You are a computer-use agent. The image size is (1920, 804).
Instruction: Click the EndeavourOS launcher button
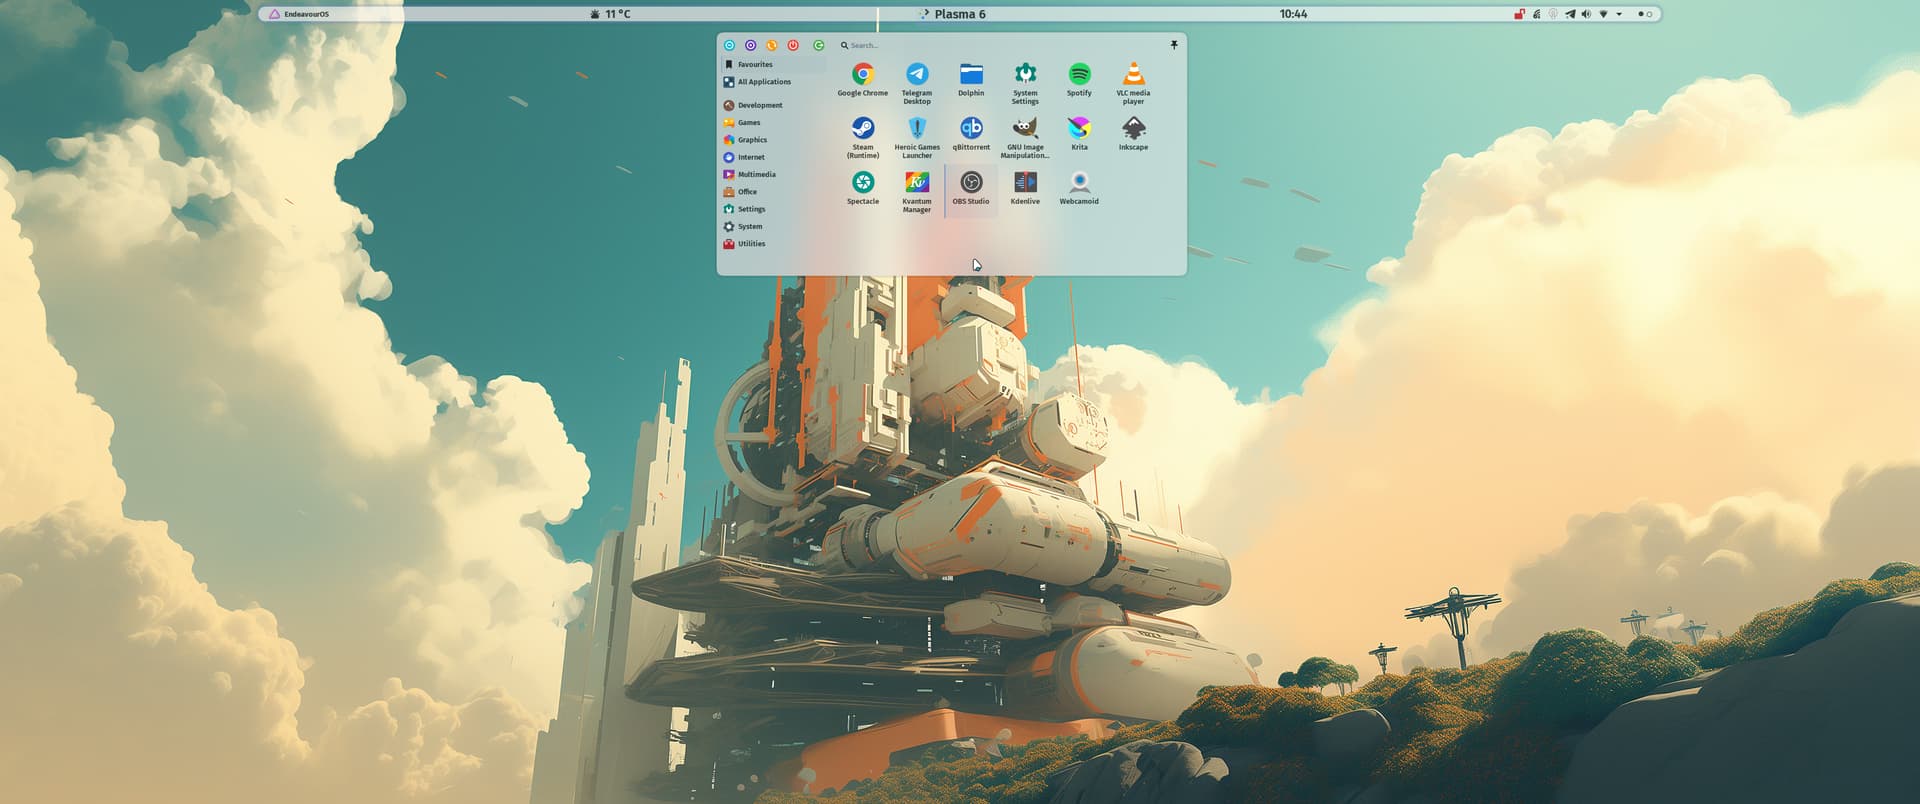click(x=299, y=14)
